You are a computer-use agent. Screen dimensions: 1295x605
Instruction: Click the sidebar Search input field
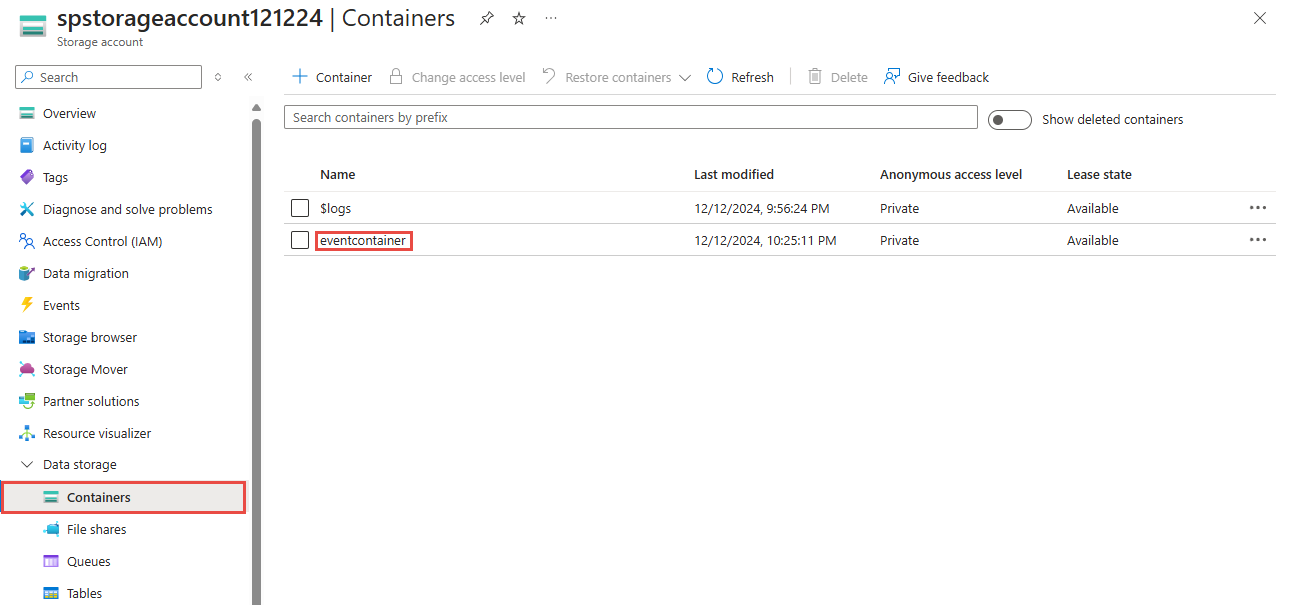pos(108,77)
